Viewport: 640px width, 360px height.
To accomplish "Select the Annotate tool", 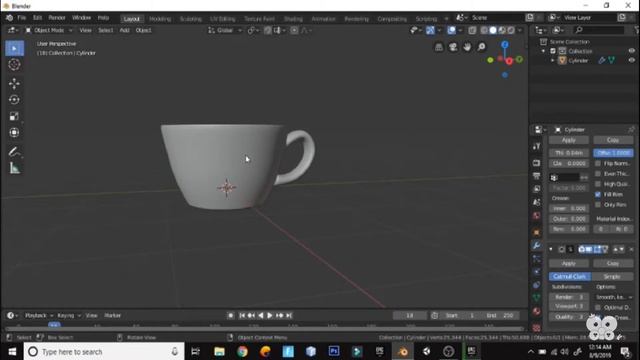I will 14,151.
